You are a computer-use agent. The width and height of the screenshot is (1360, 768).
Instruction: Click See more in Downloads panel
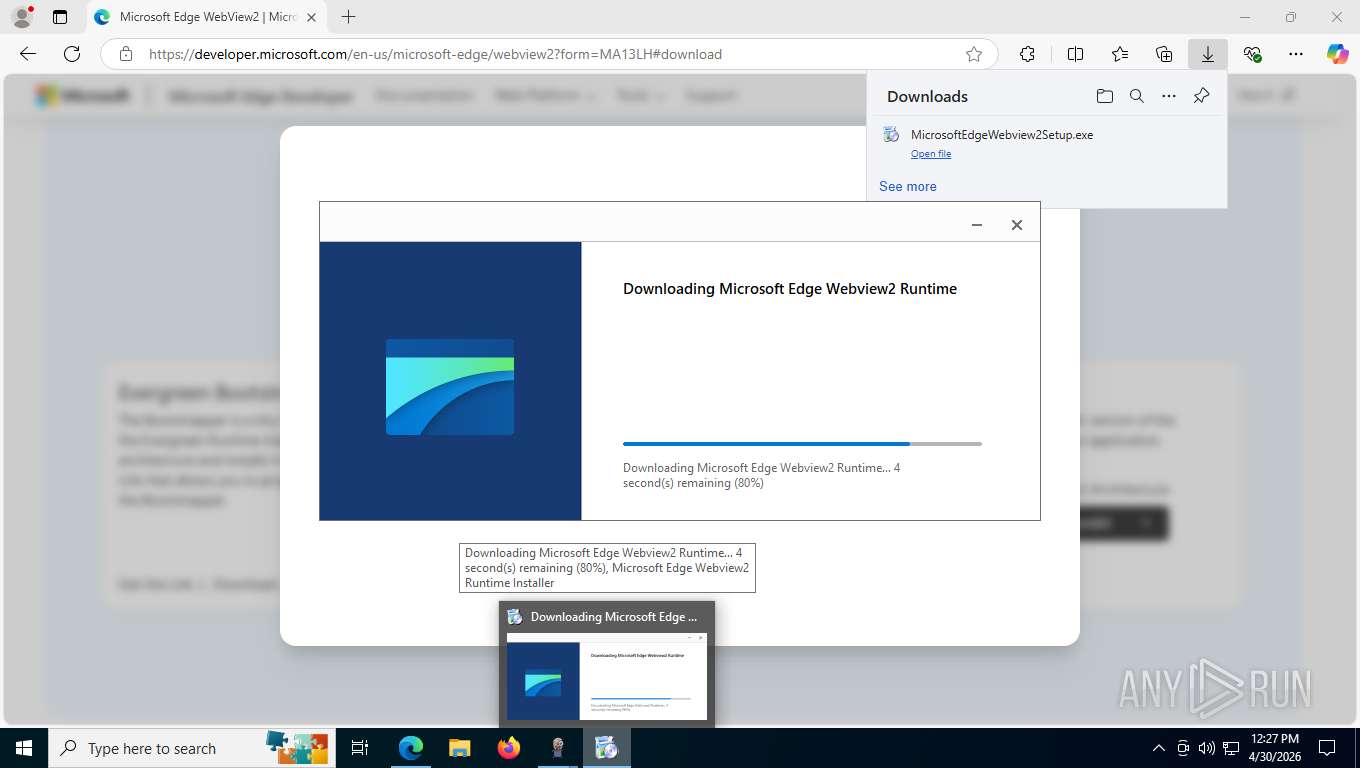click(x=908, y=186)
